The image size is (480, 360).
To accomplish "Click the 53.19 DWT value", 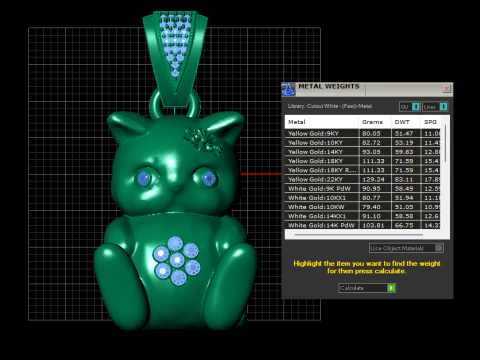I will [404, 143].
